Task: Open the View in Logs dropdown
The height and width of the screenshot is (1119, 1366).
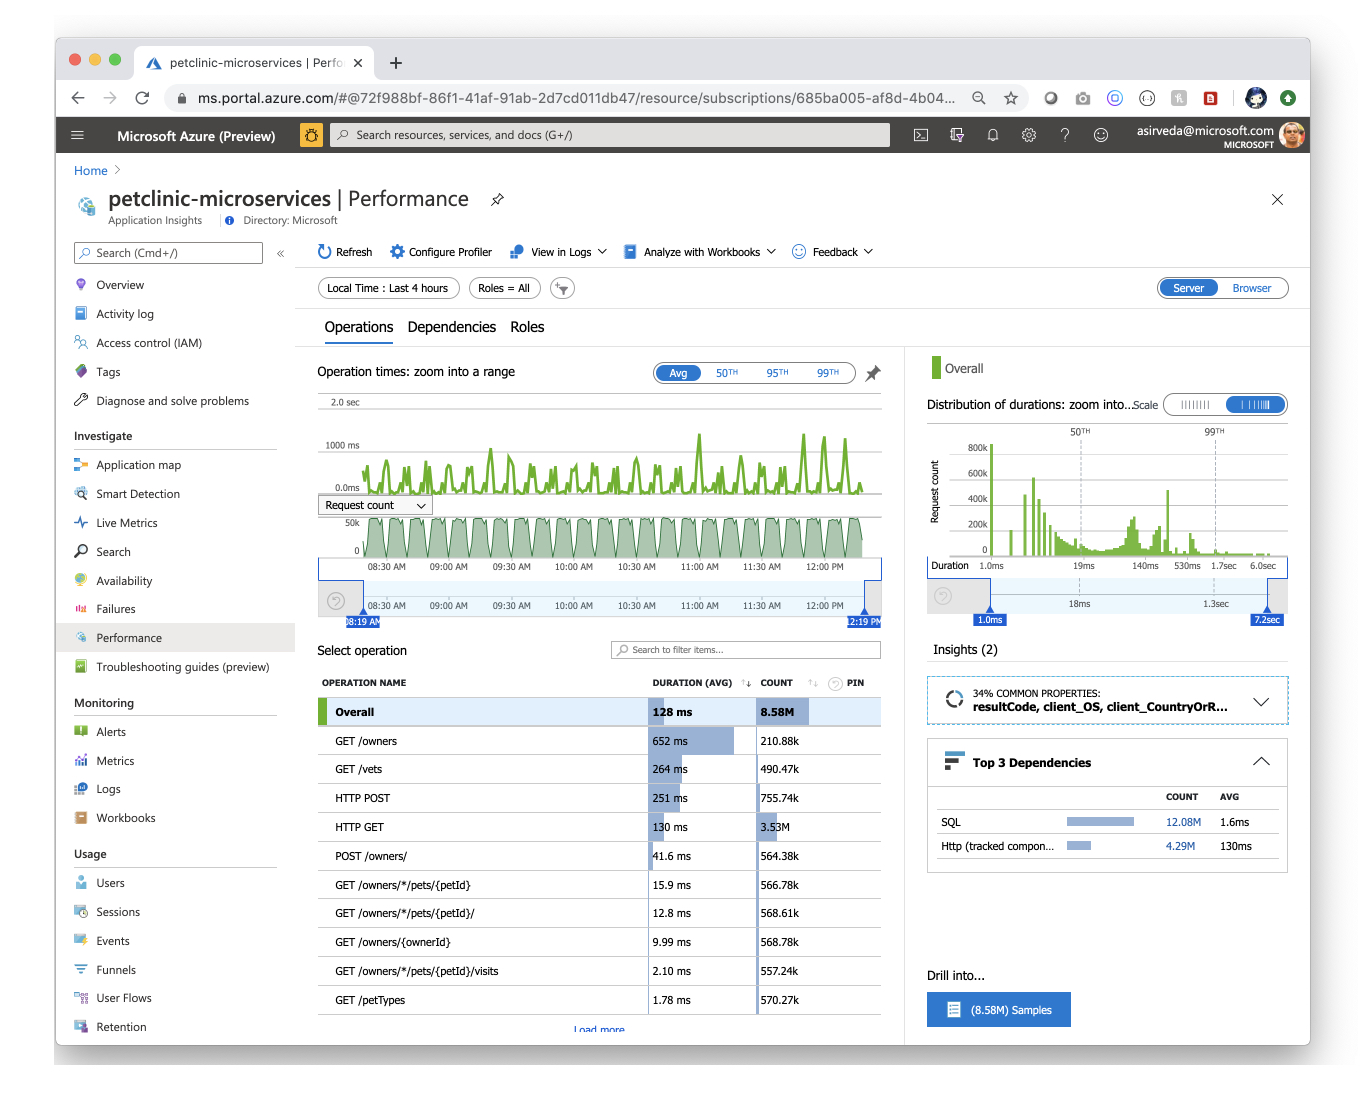Action: (558, 252)
